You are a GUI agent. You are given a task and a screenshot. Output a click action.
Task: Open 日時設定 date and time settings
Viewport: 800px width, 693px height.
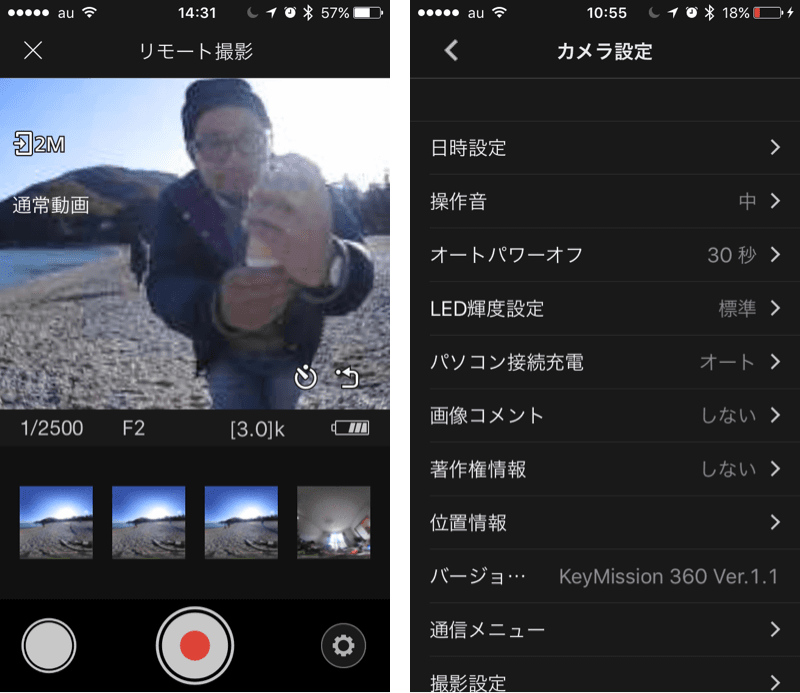click(x=604, y=148)
